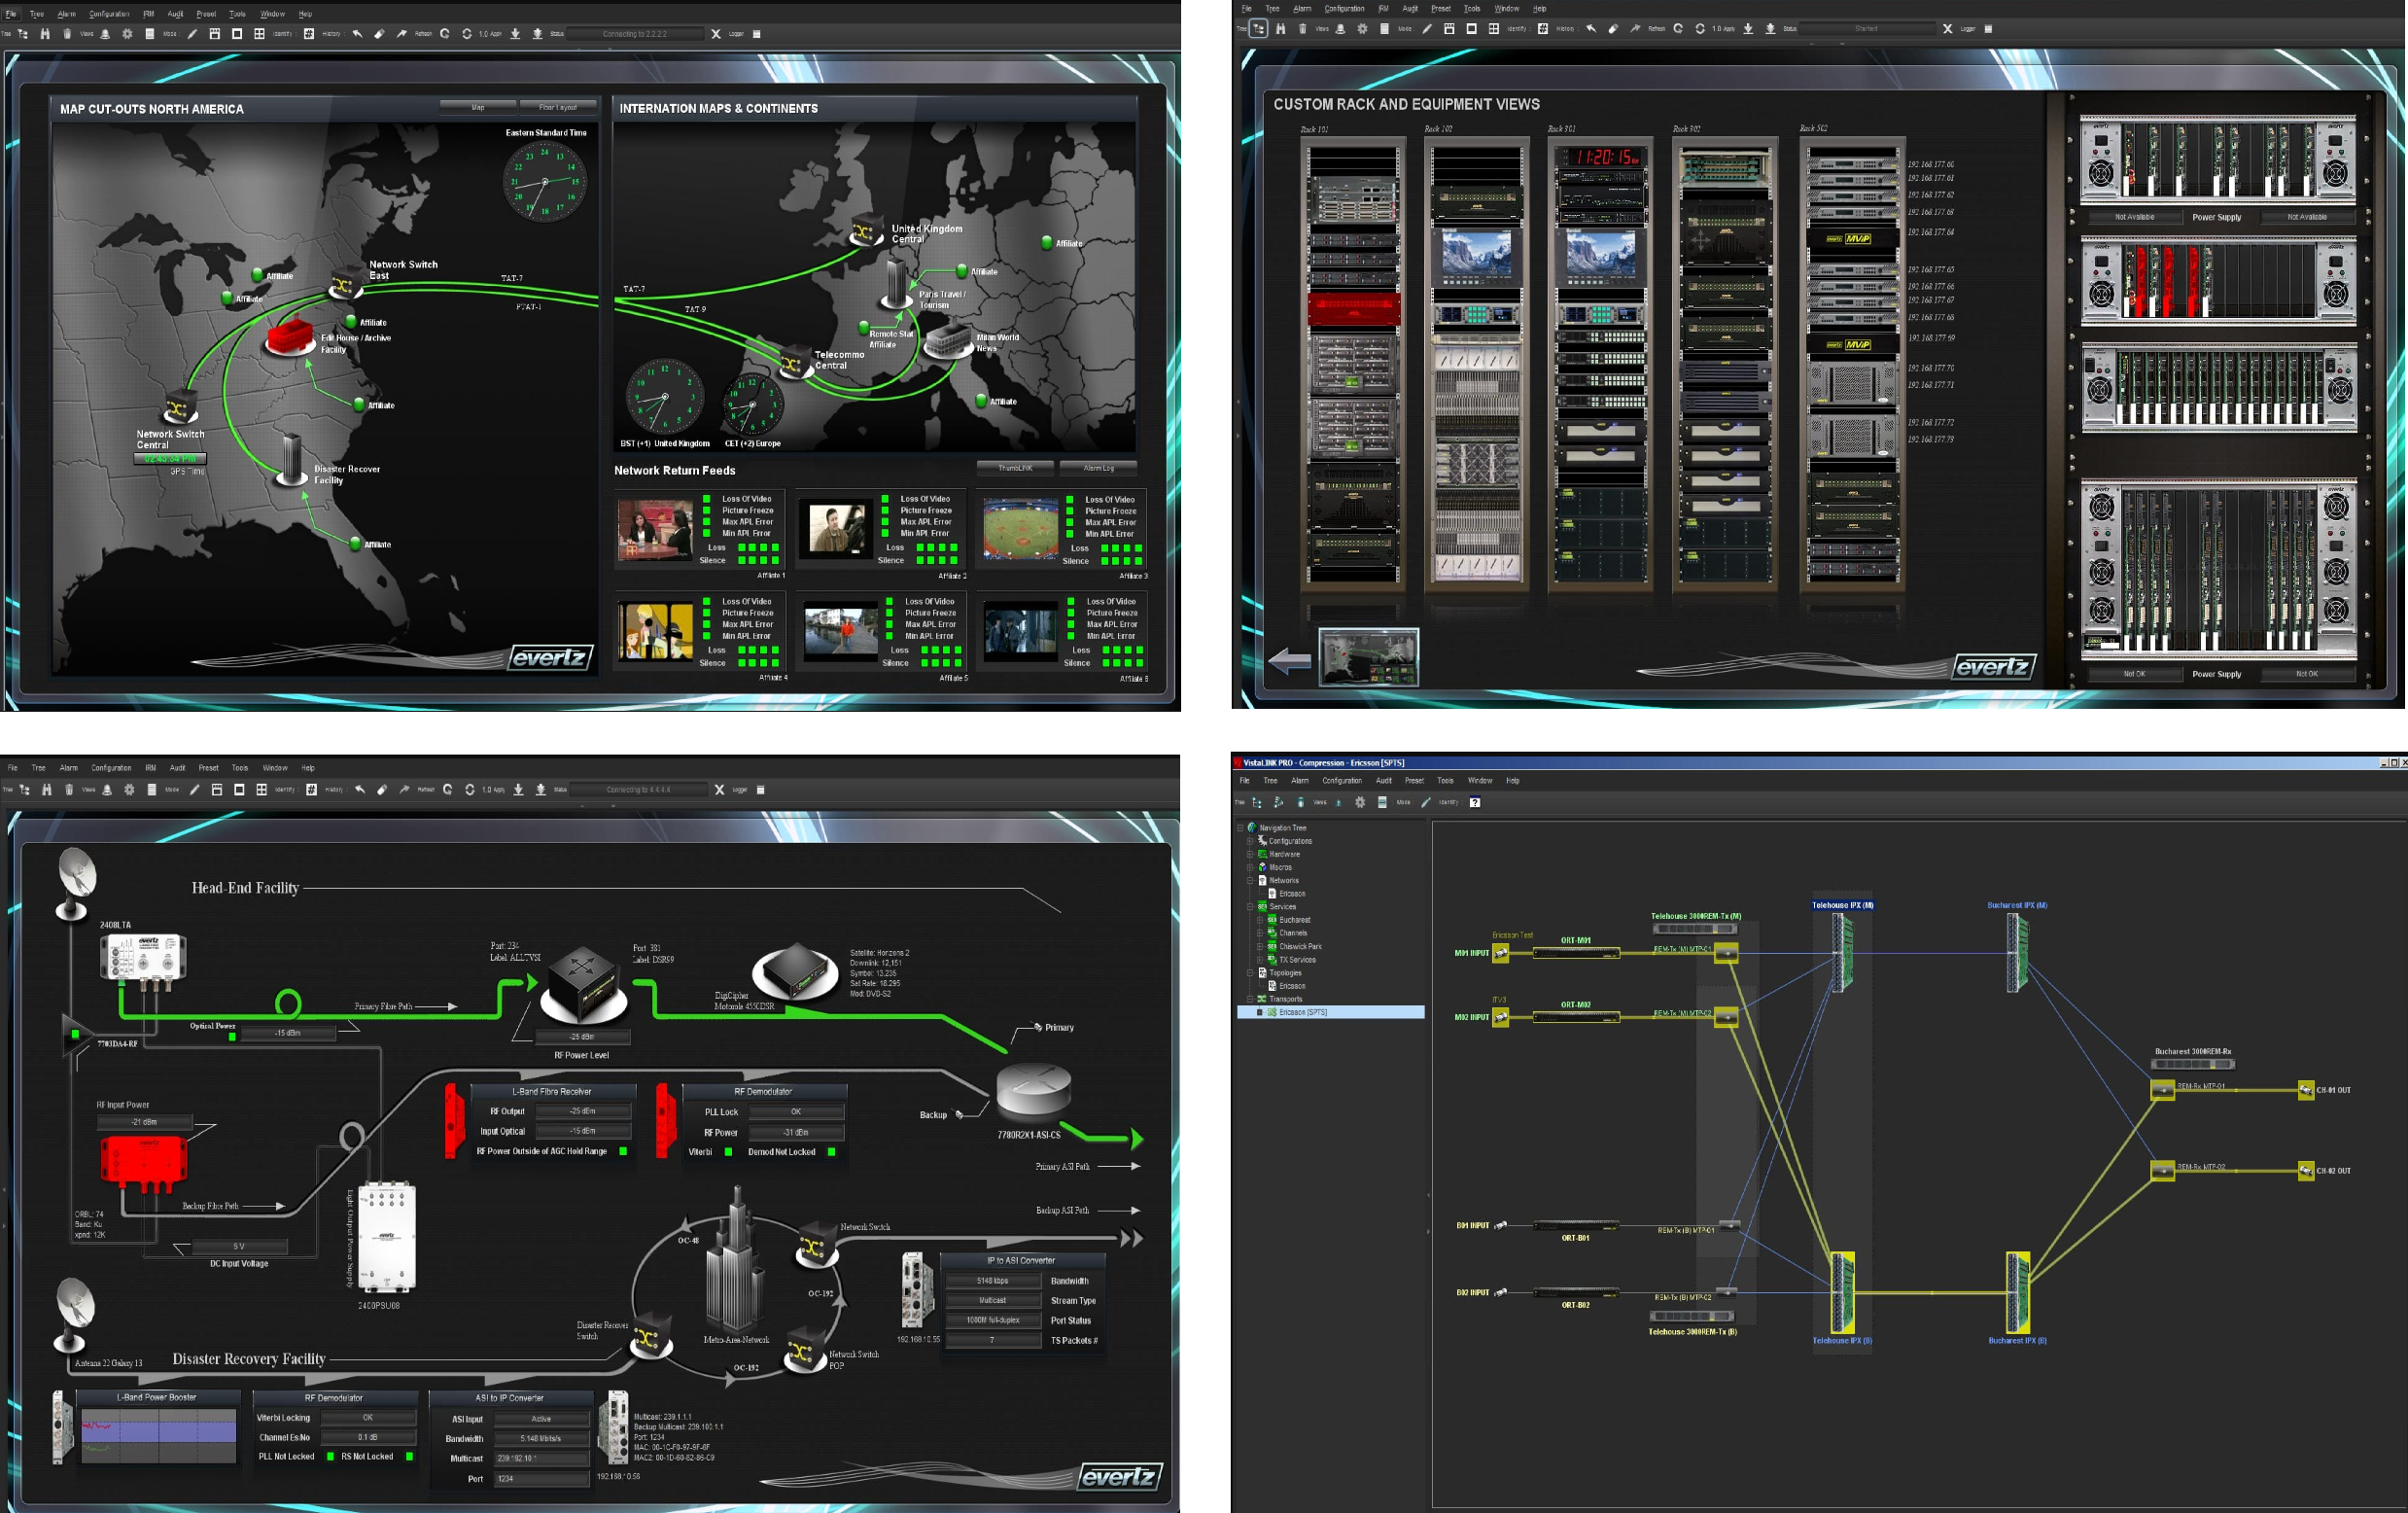The width and height of the screenshot is (2408, 1513).
Task: Collapse the Services tree node
Action: click(x=1250, y=907)
